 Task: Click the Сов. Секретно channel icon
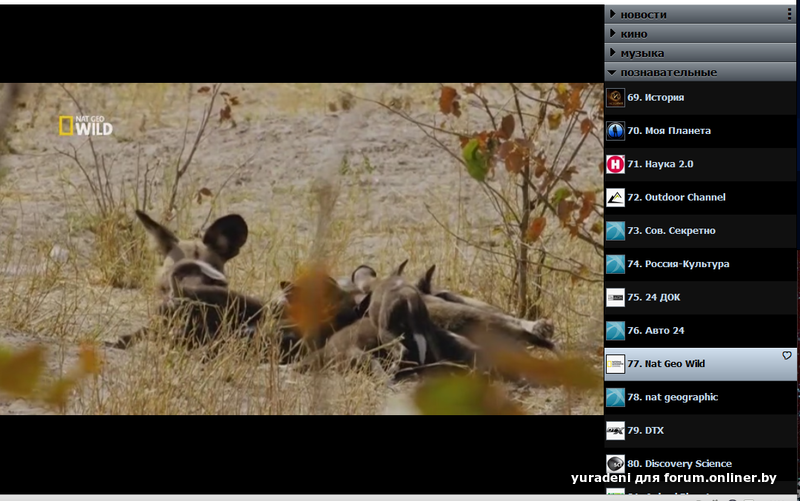pos(615,231)
